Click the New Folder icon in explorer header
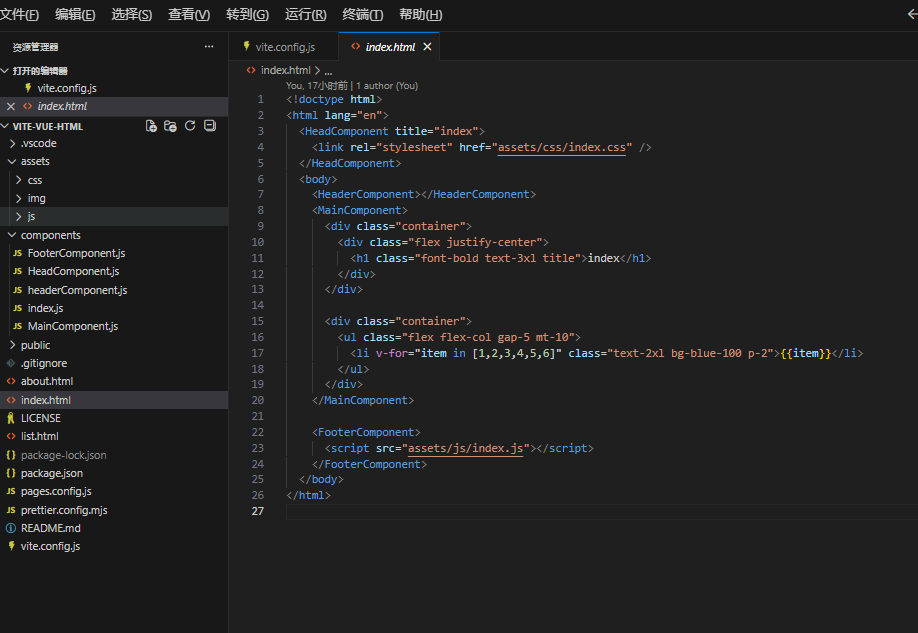Image resolution: width=918 pixels, height=633 pixels. [170, 126]
